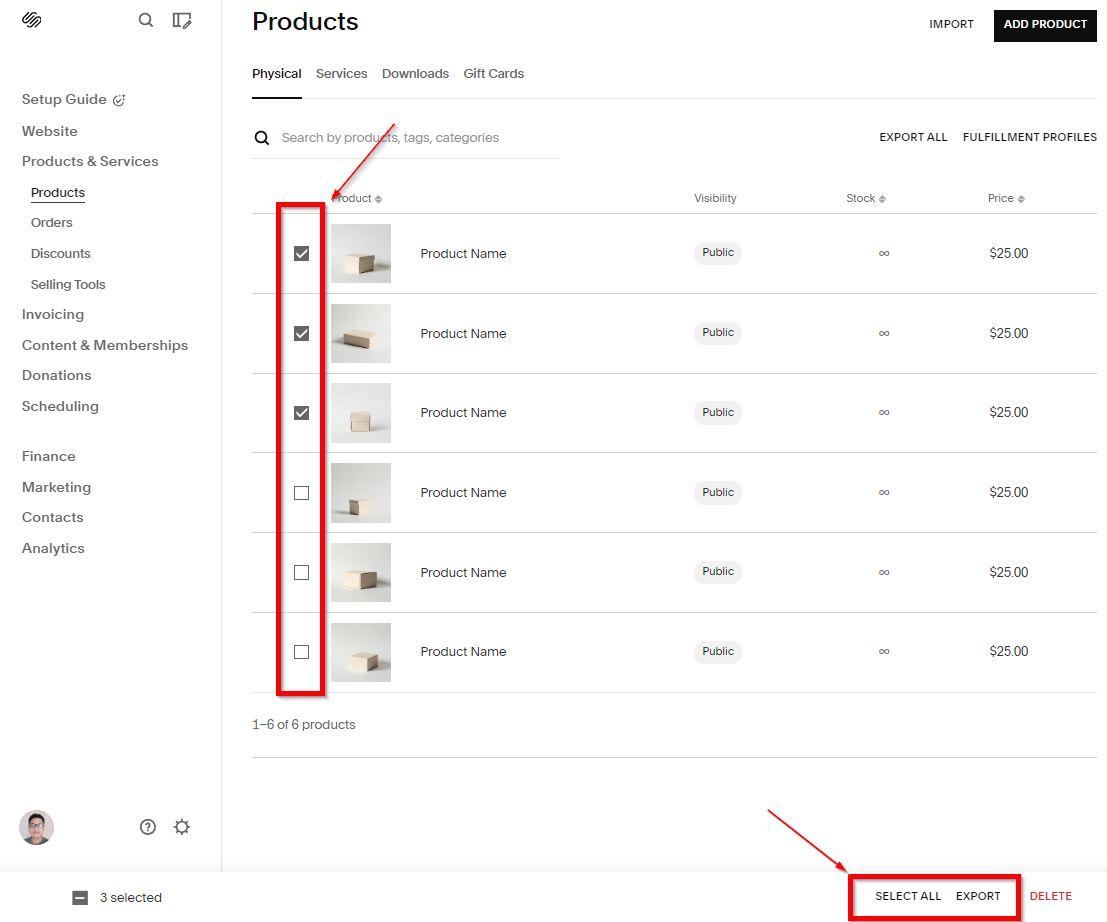
Task: Uncheck the second product row checkbox
Action: (x=301, y=333)
